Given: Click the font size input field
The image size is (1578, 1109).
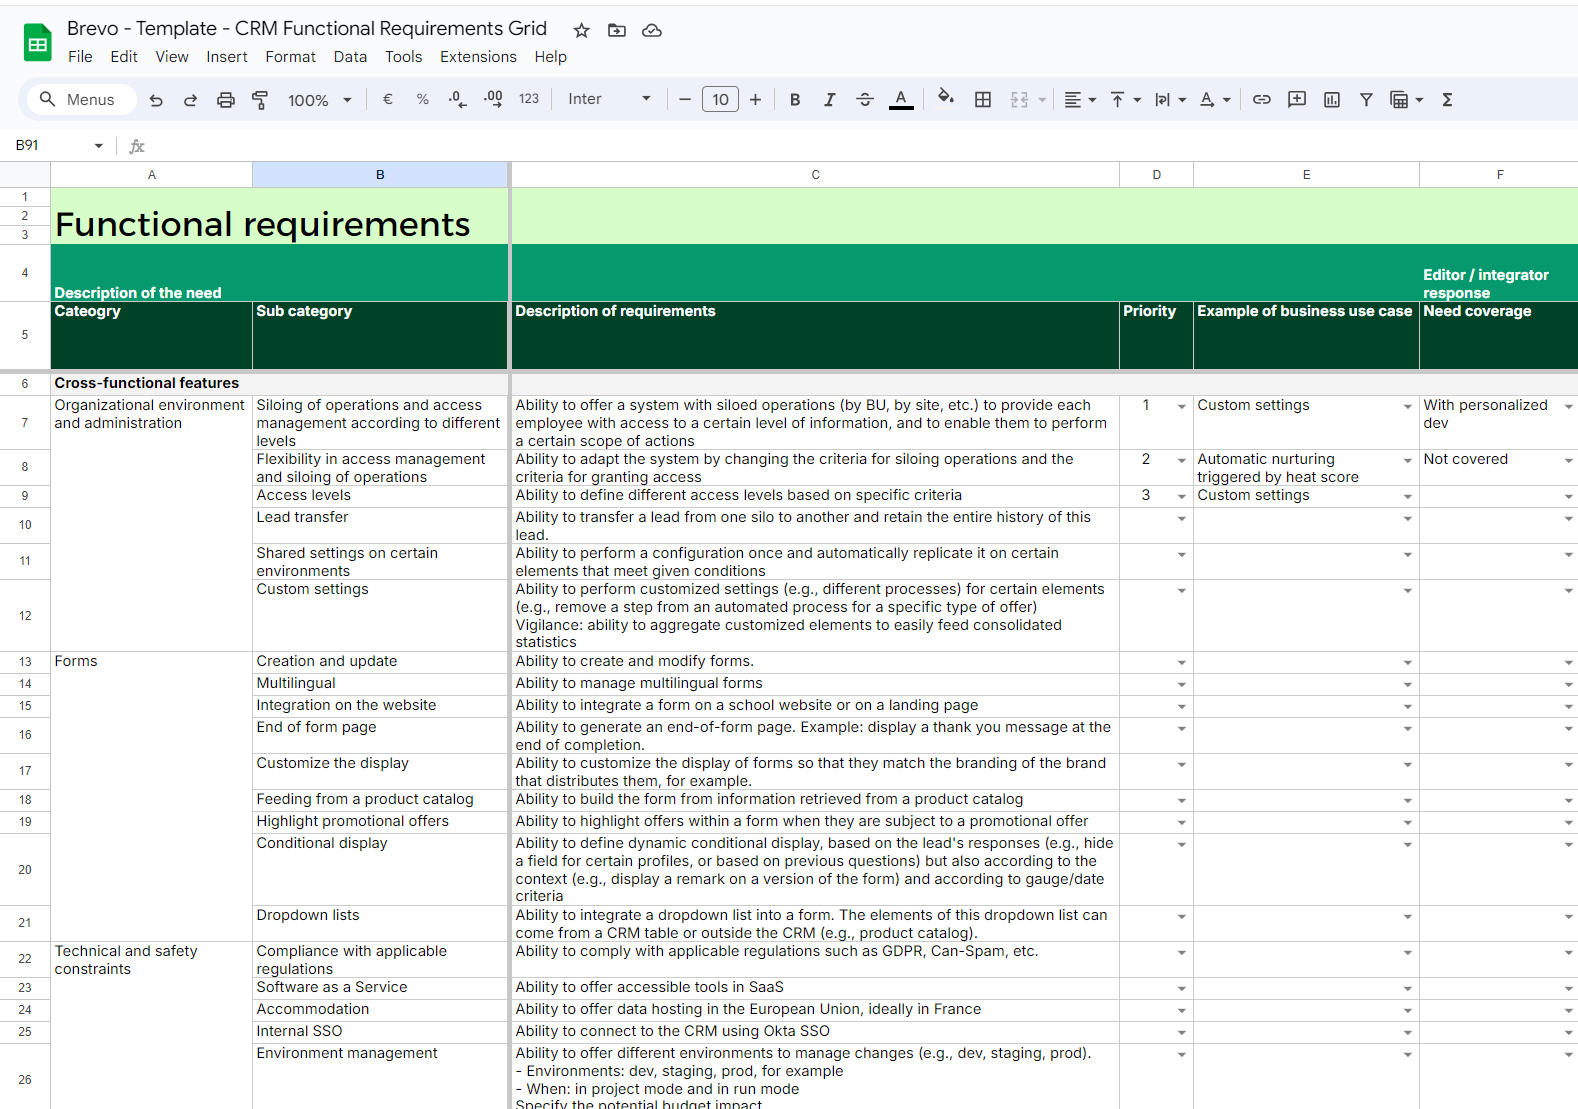Looking at the screenshot, I should (720, 100).
